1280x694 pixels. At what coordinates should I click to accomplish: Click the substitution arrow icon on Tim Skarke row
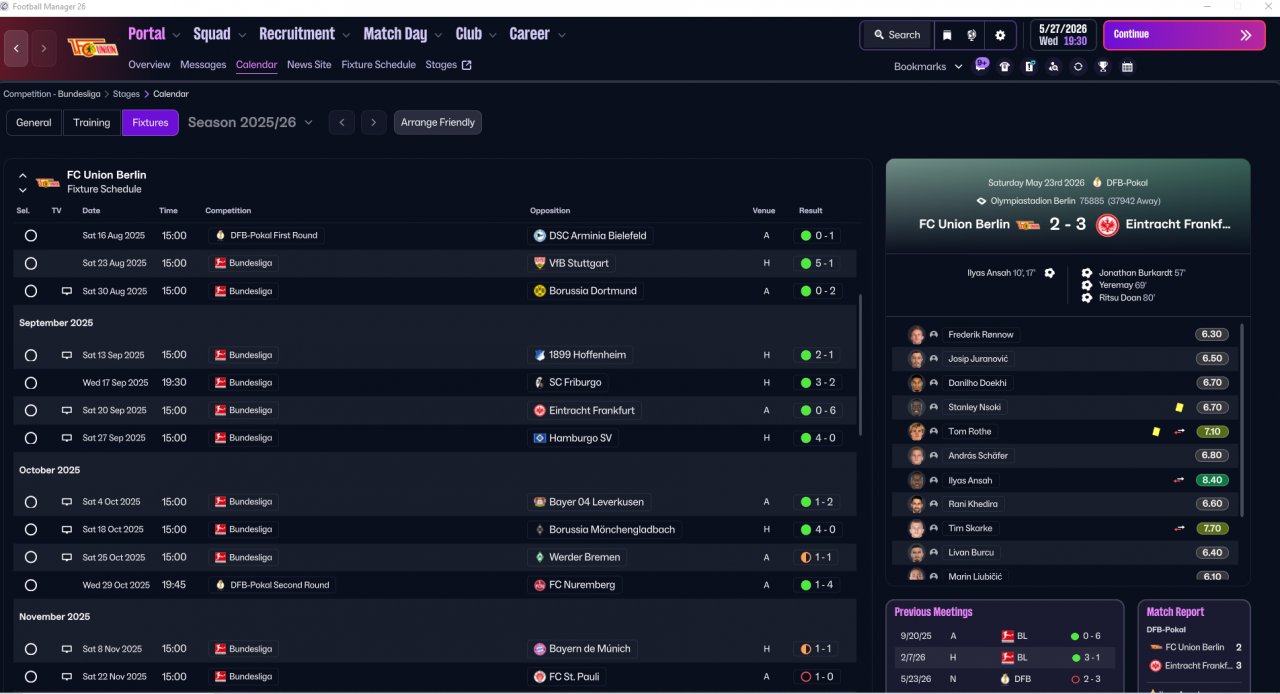point(1180,528)
